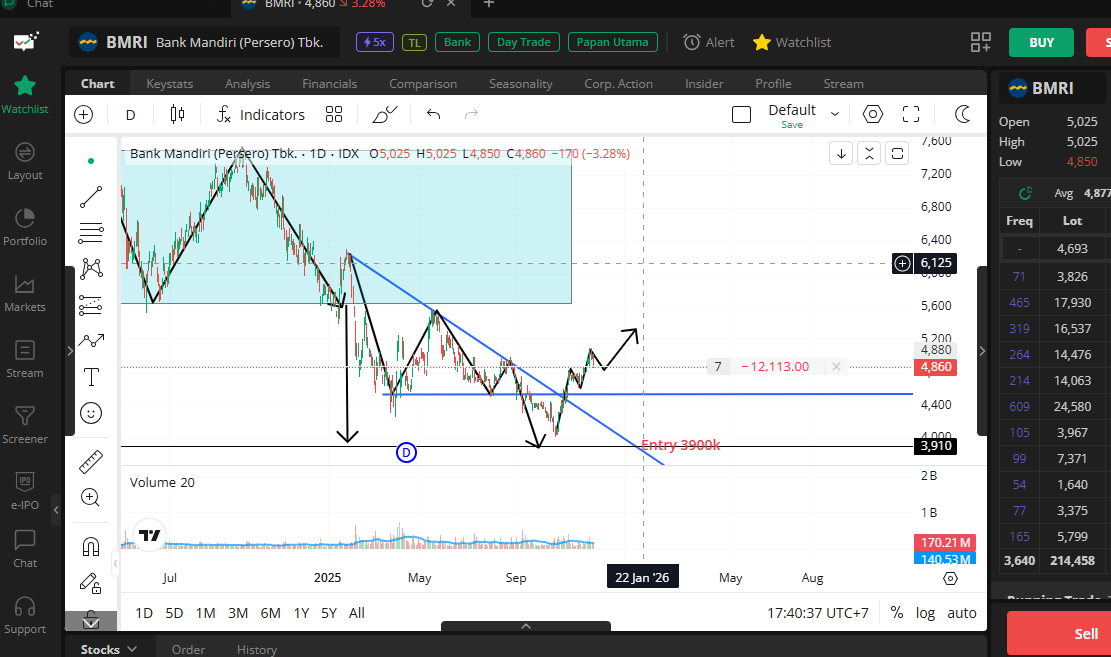
Task: Go to Markets in the sidebar
Action: click(x=25, y=293)
